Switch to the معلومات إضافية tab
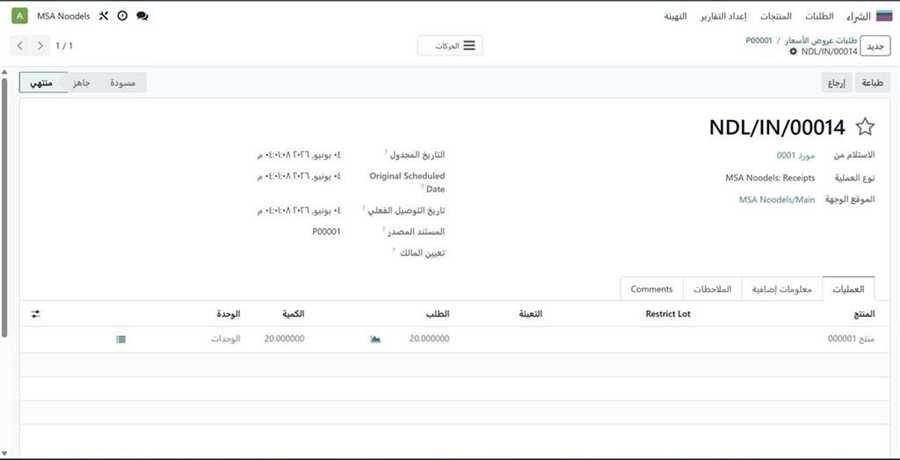 tap(782, 289)
